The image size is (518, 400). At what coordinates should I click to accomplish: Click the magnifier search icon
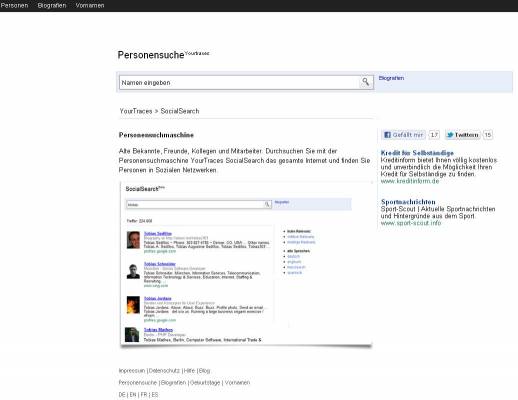click(x=366, y=82)
